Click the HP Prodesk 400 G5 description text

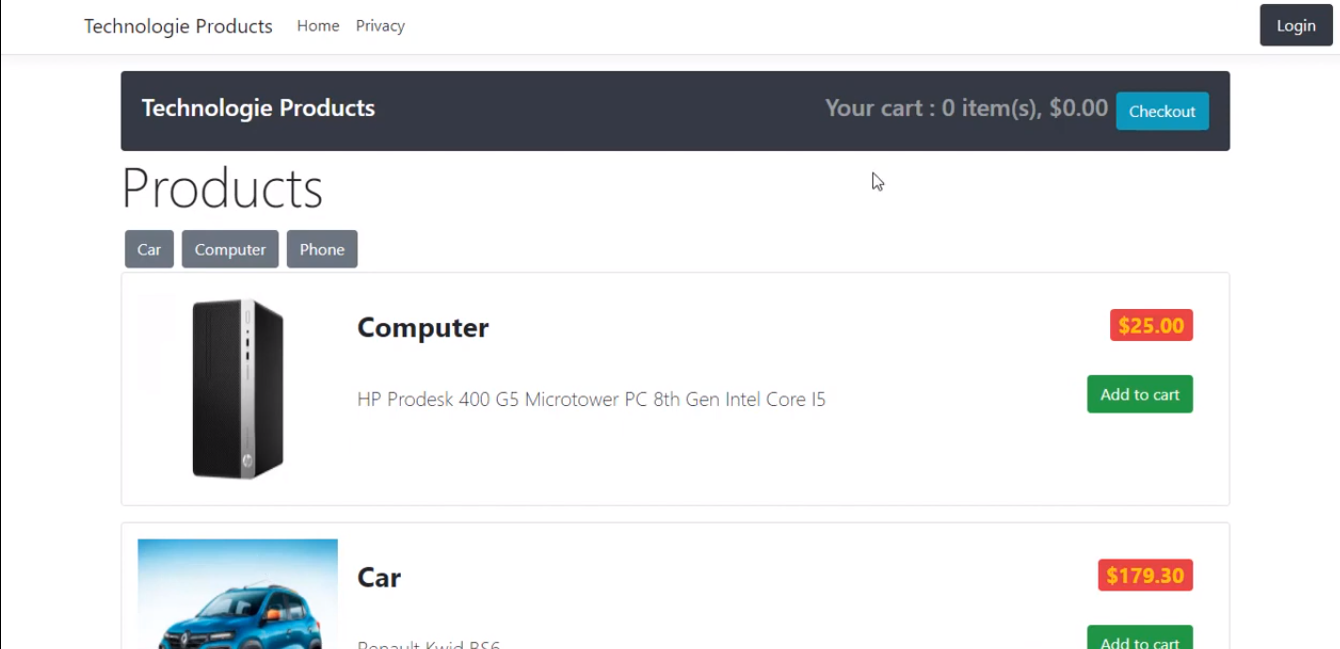[591, 399]
